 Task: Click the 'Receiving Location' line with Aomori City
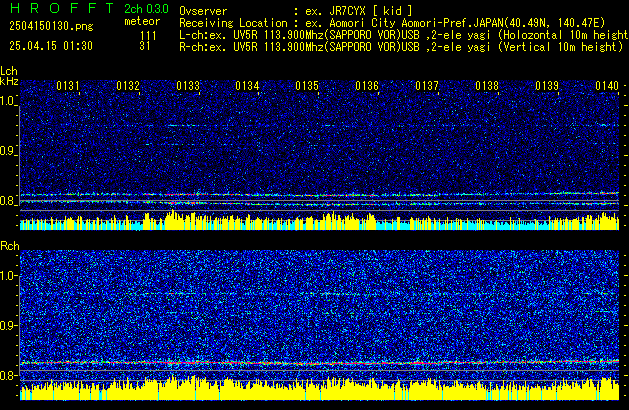(392, 23)
